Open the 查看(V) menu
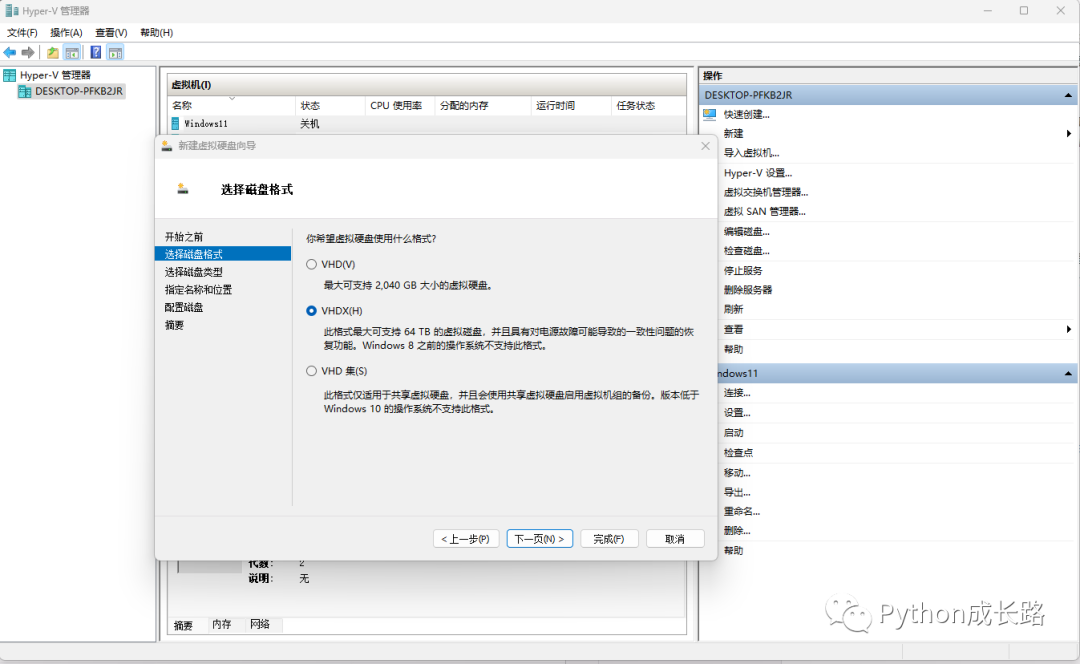This screenshot has width=1080, height=664. (111, 32)
